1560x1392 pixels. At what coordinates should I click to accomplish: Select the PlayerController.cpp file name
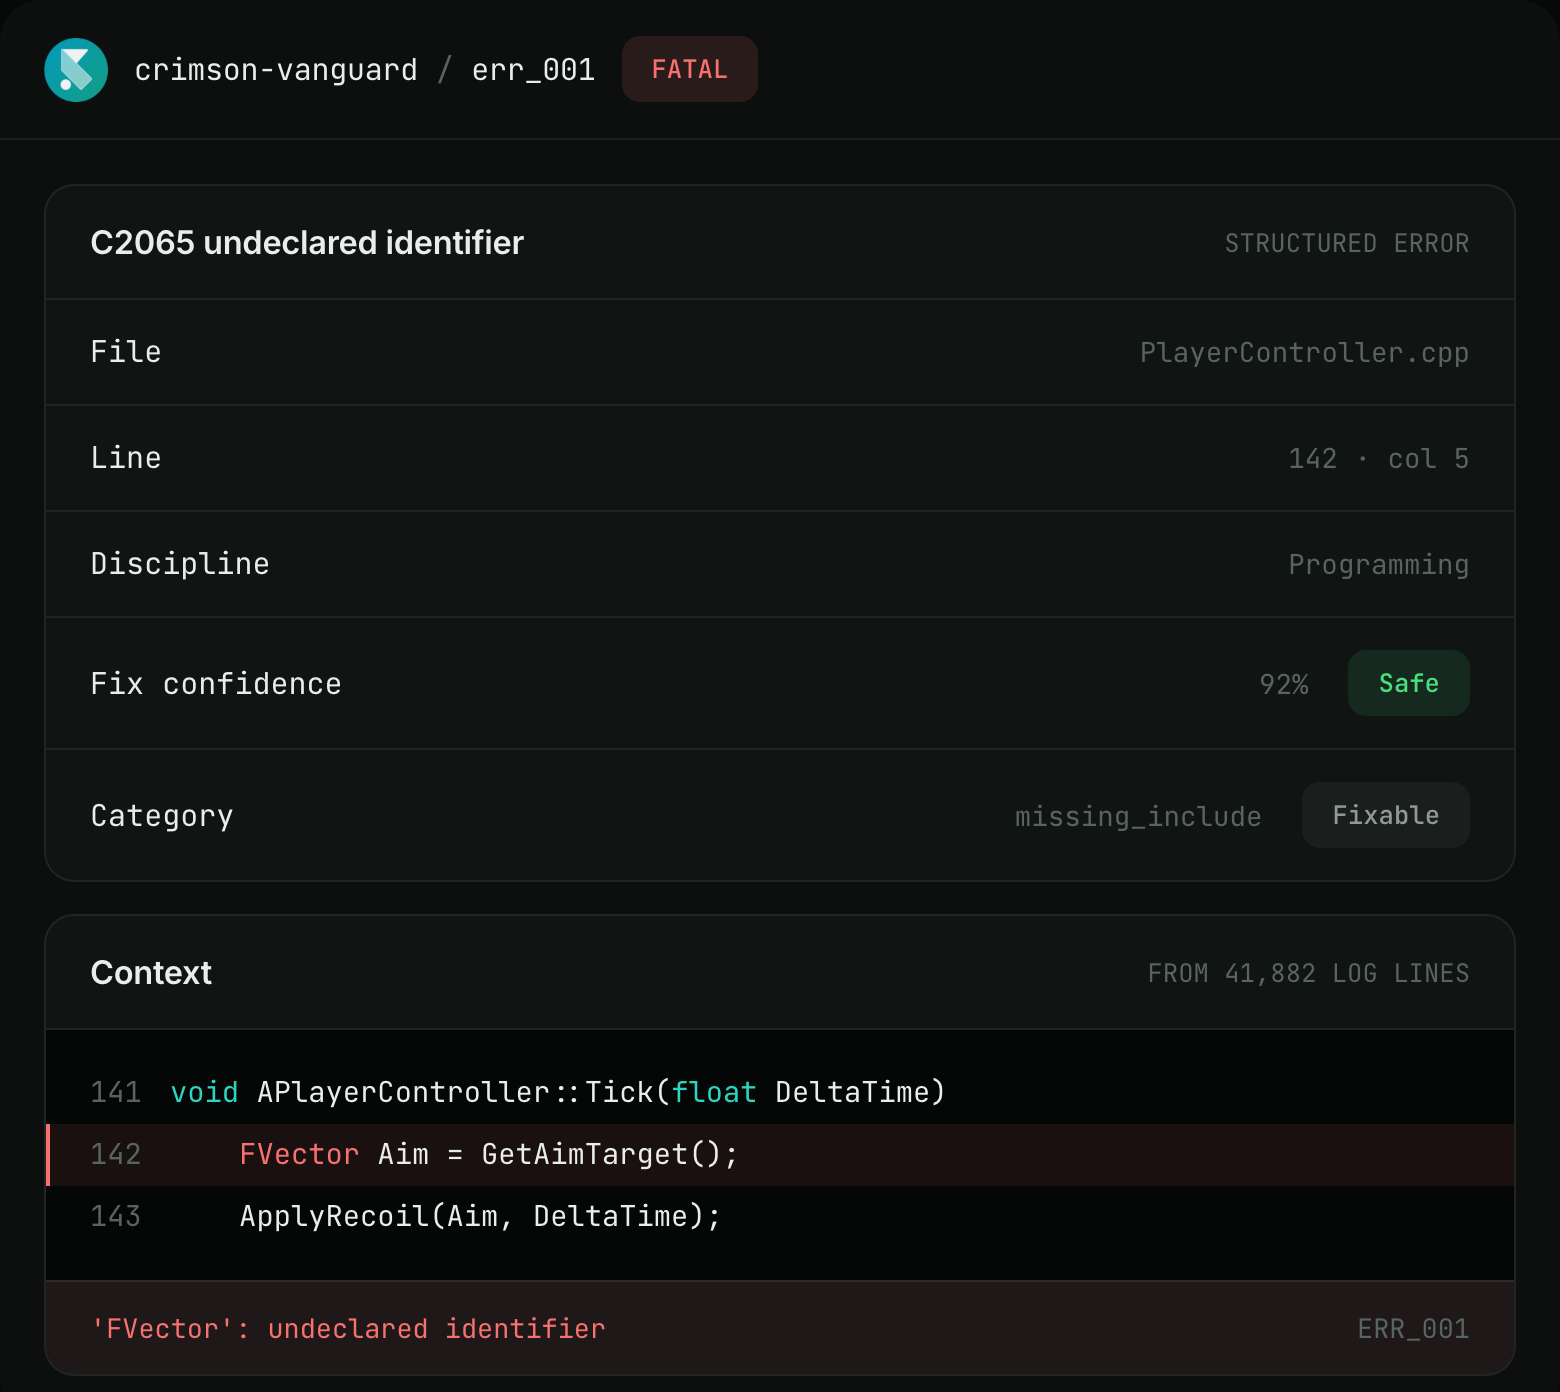(x=1304, y=353)
